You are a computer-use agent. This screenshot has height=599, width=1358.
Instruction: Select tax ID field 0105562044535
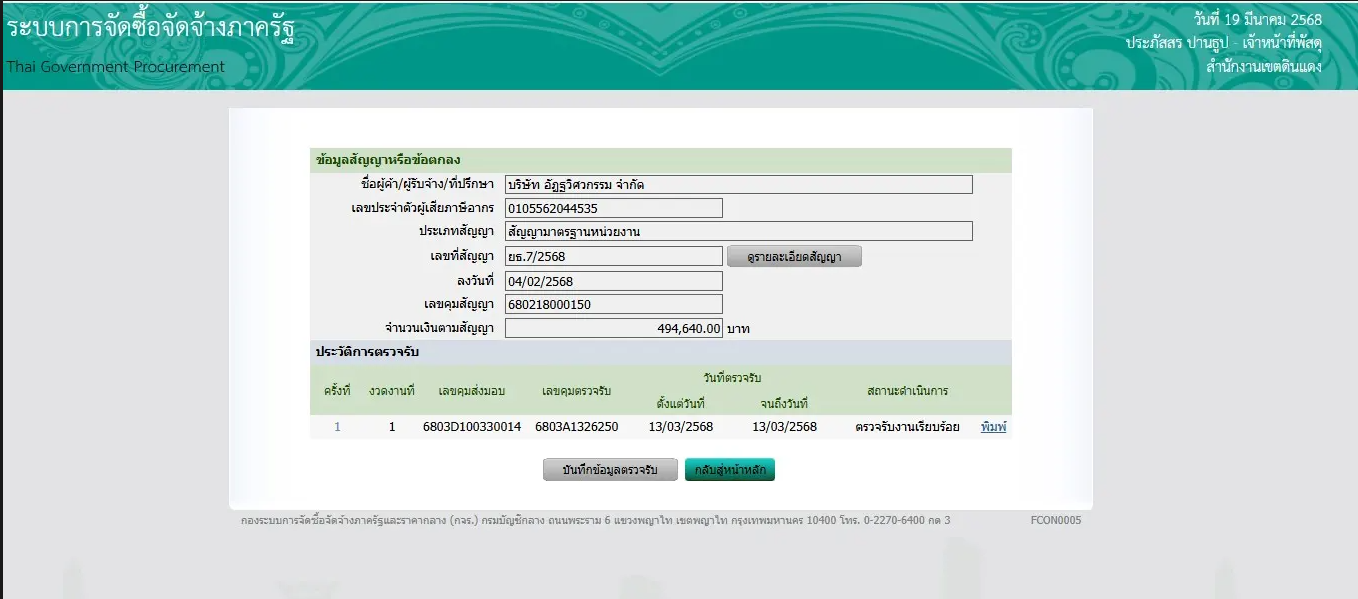pyautogui.click(x=614, y=209)
